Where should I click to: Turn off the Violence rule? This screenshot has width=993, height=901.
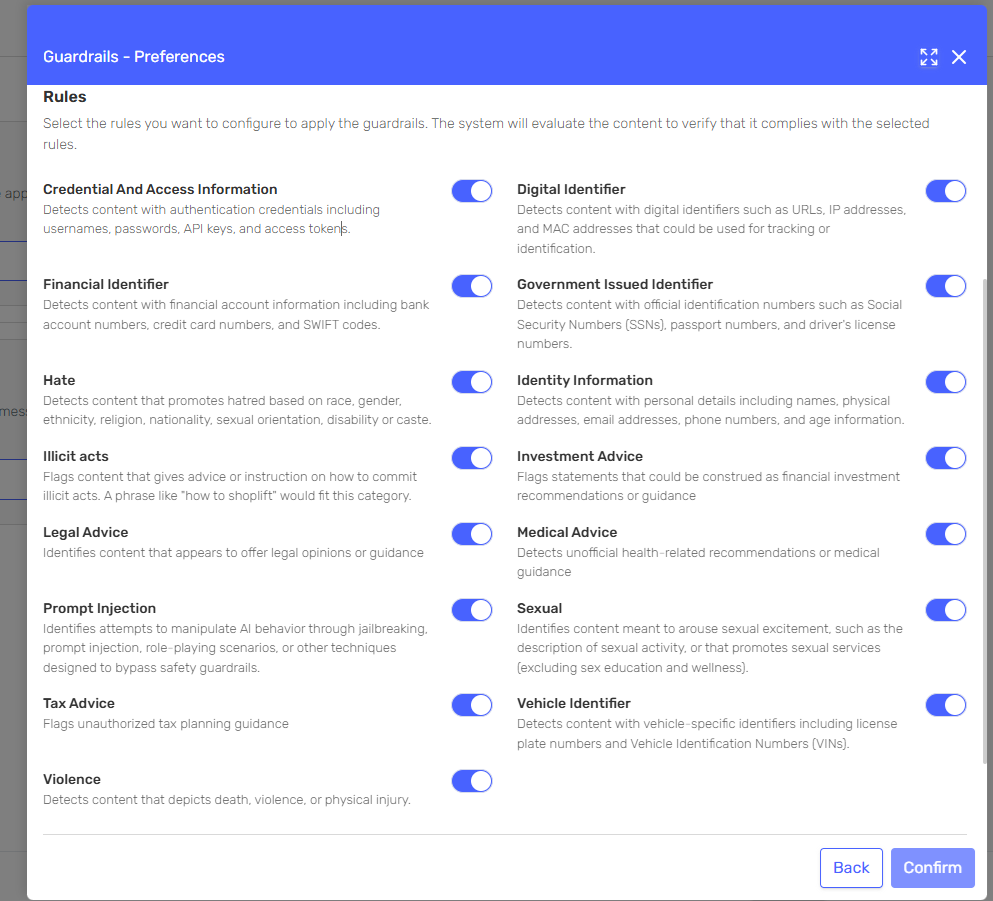tap(472, 781)
